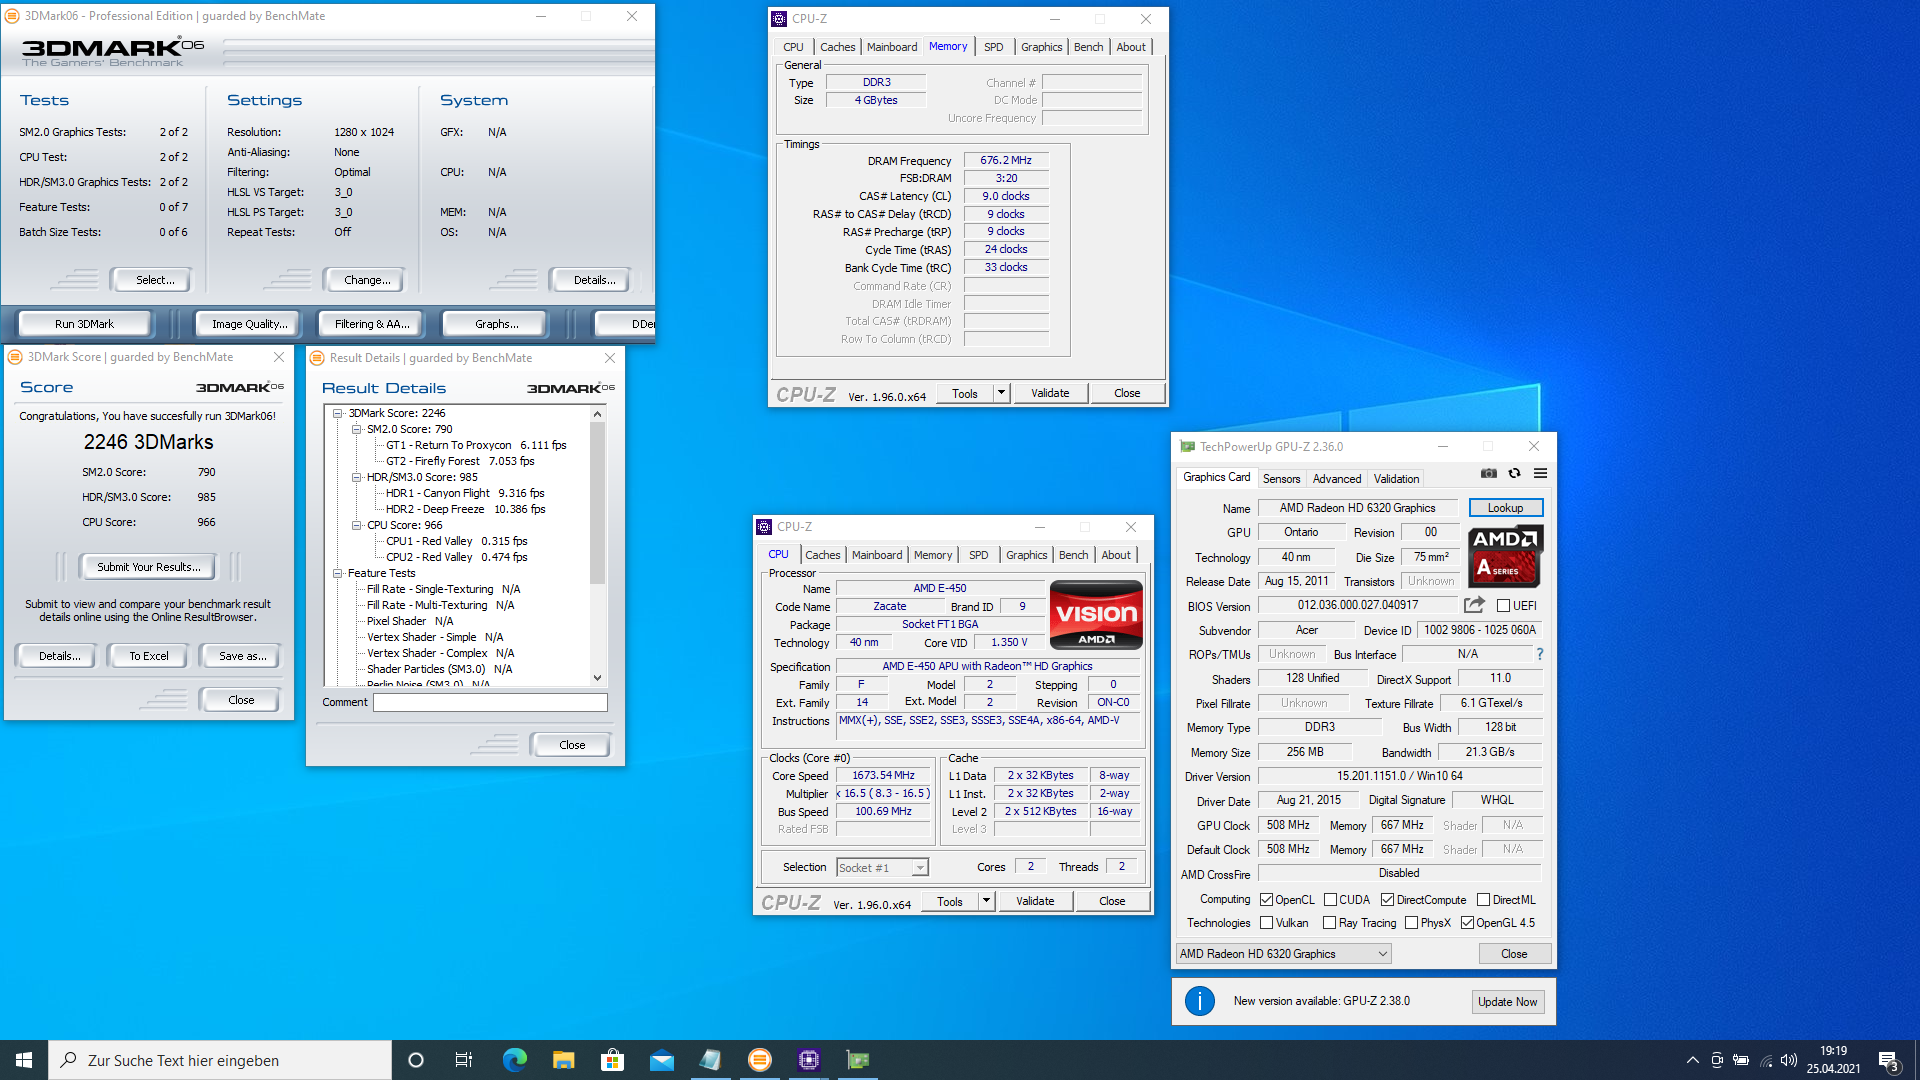The height and width of the screenshot is (1080, 1920).
Task: Click Bus Interface question mark
Action: [x=1539, y=654]
